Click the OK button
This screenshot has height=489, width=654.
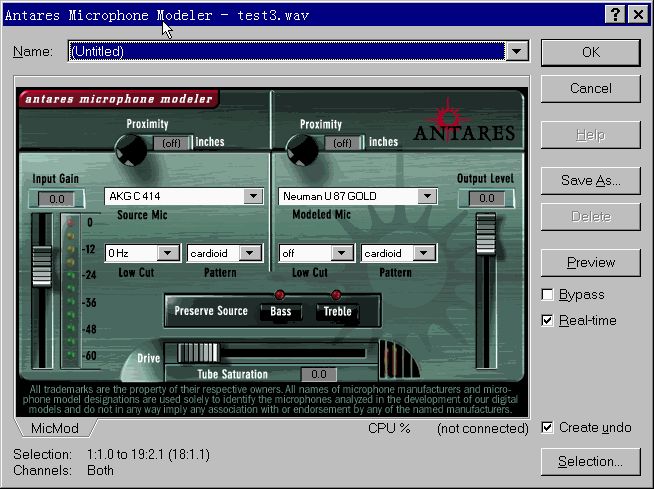(x=591, y=53)
